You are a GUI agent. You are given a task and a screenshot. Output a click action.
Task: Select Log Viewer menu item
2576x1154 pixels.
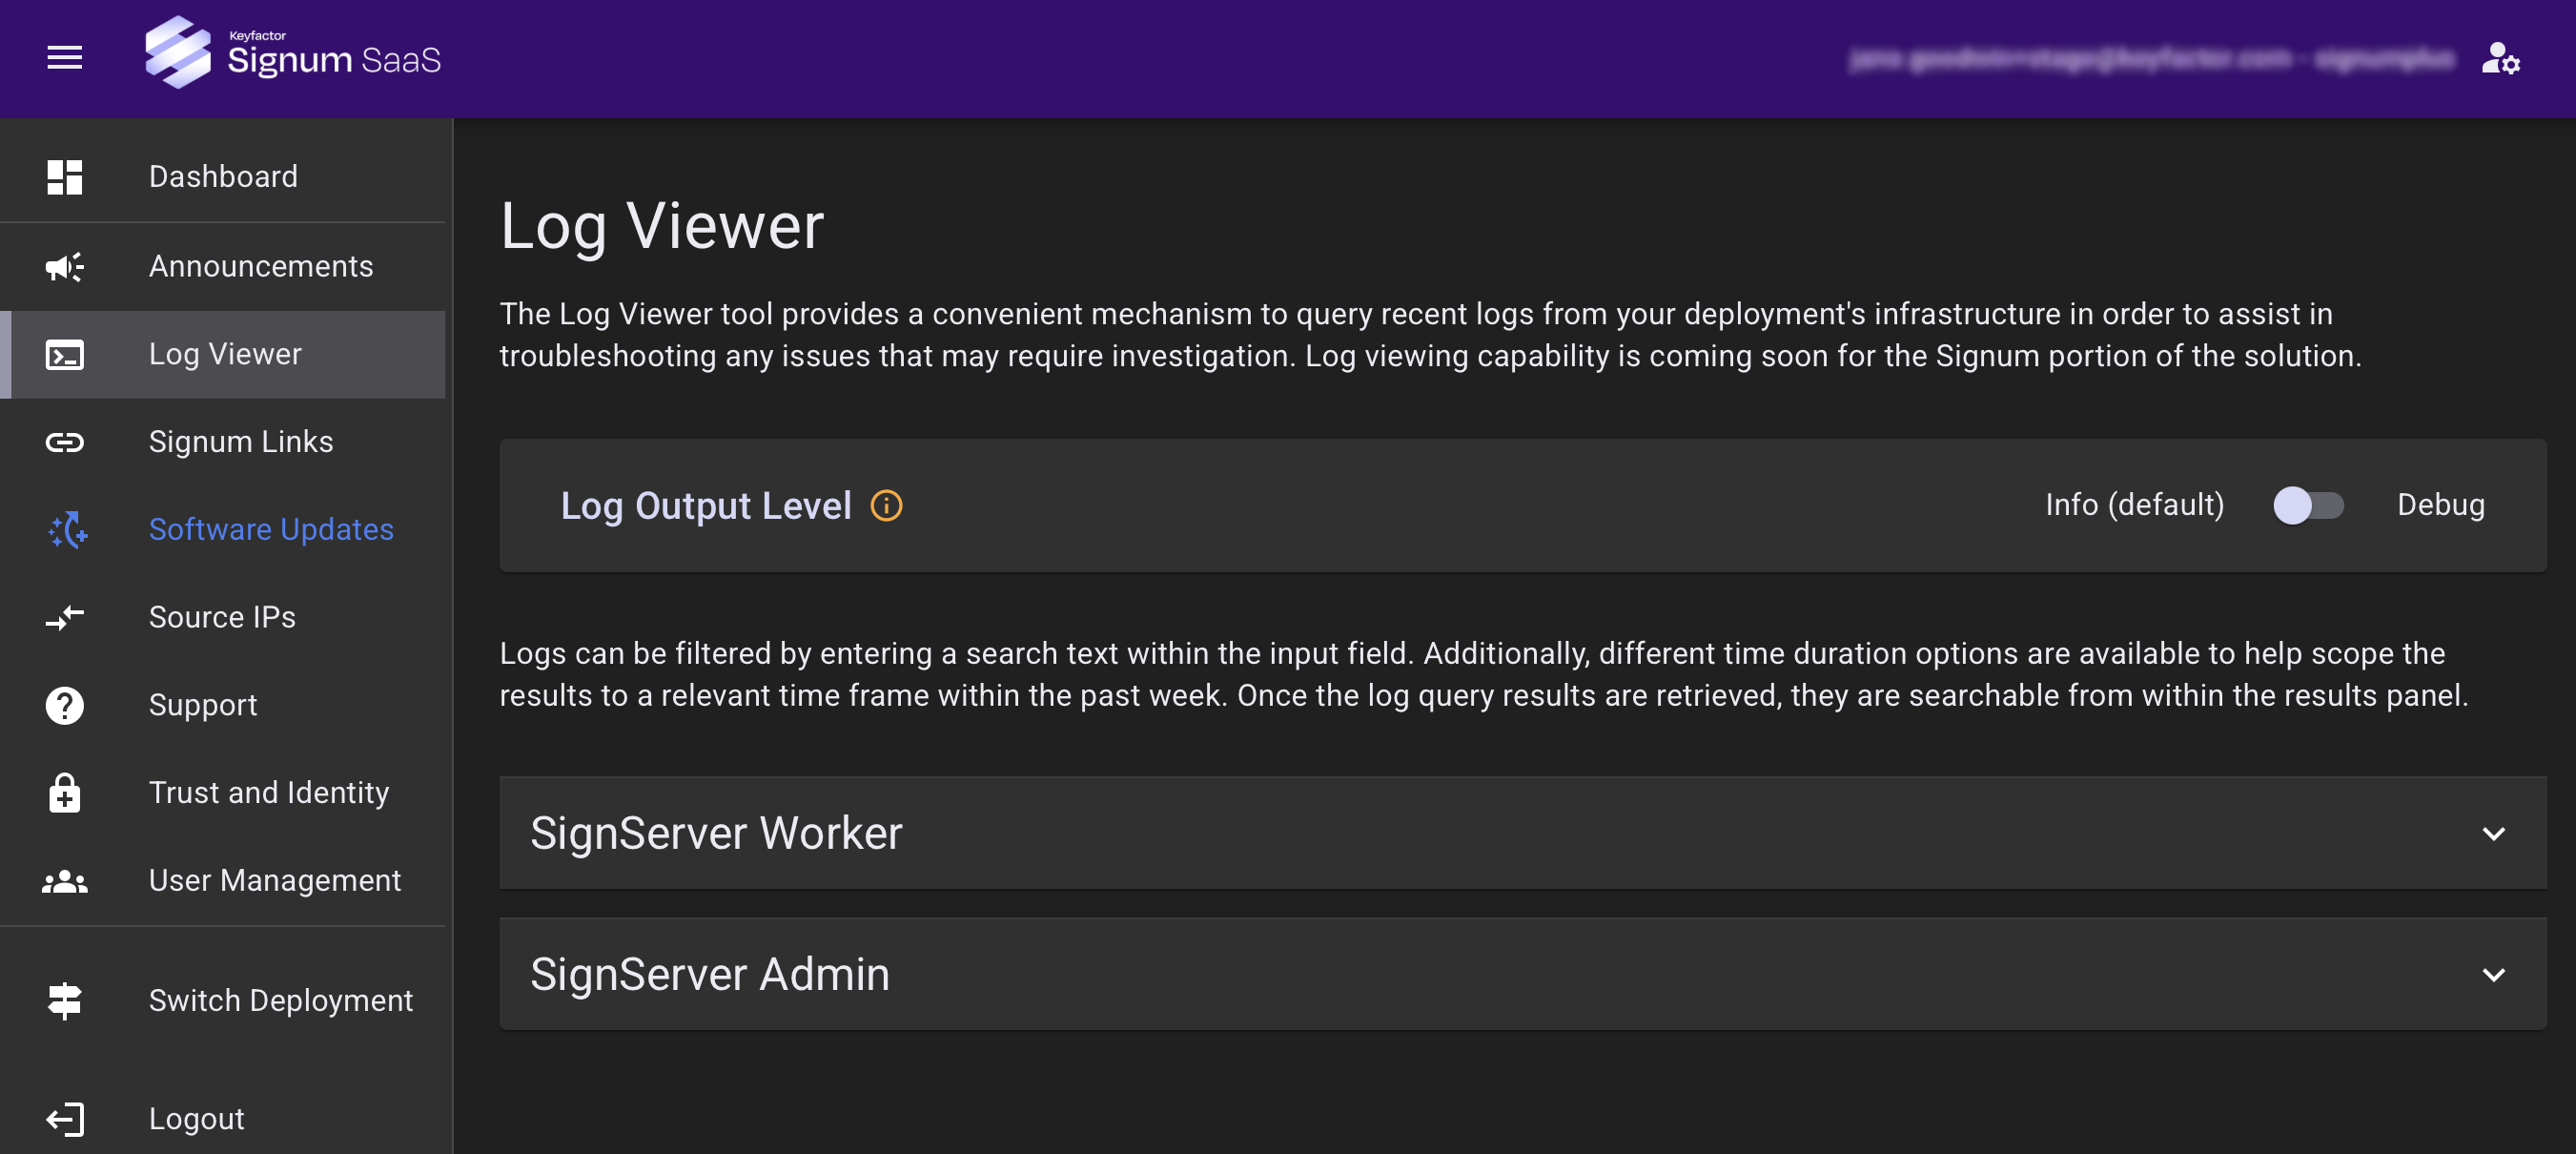click(x=223, y=354)
